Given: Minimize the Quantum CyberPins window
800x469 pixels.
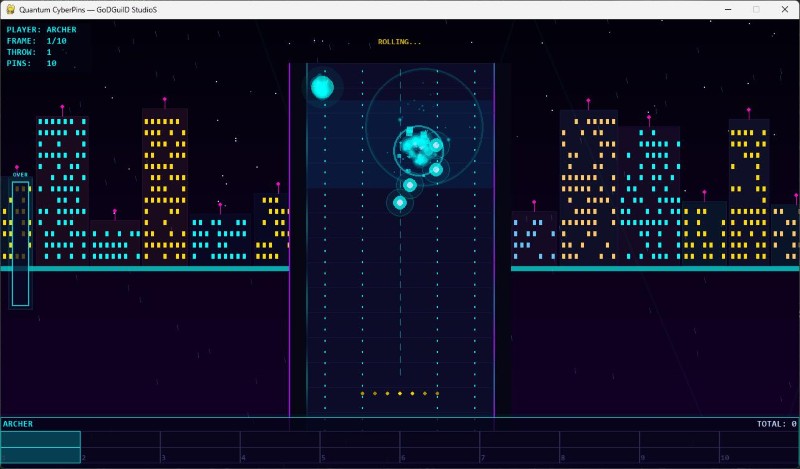Looking at the screenshot, I should pyautogui.click(x=728, y=9).
